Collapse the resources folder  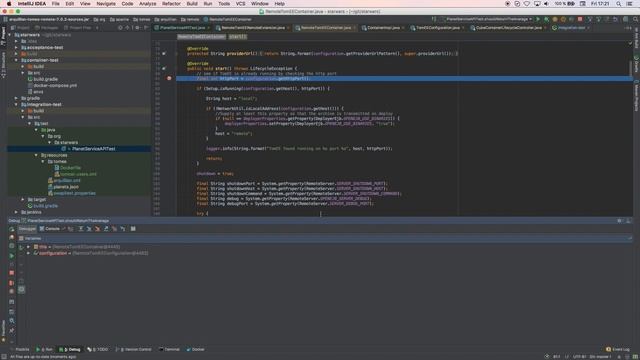click(x=36, y=156)
